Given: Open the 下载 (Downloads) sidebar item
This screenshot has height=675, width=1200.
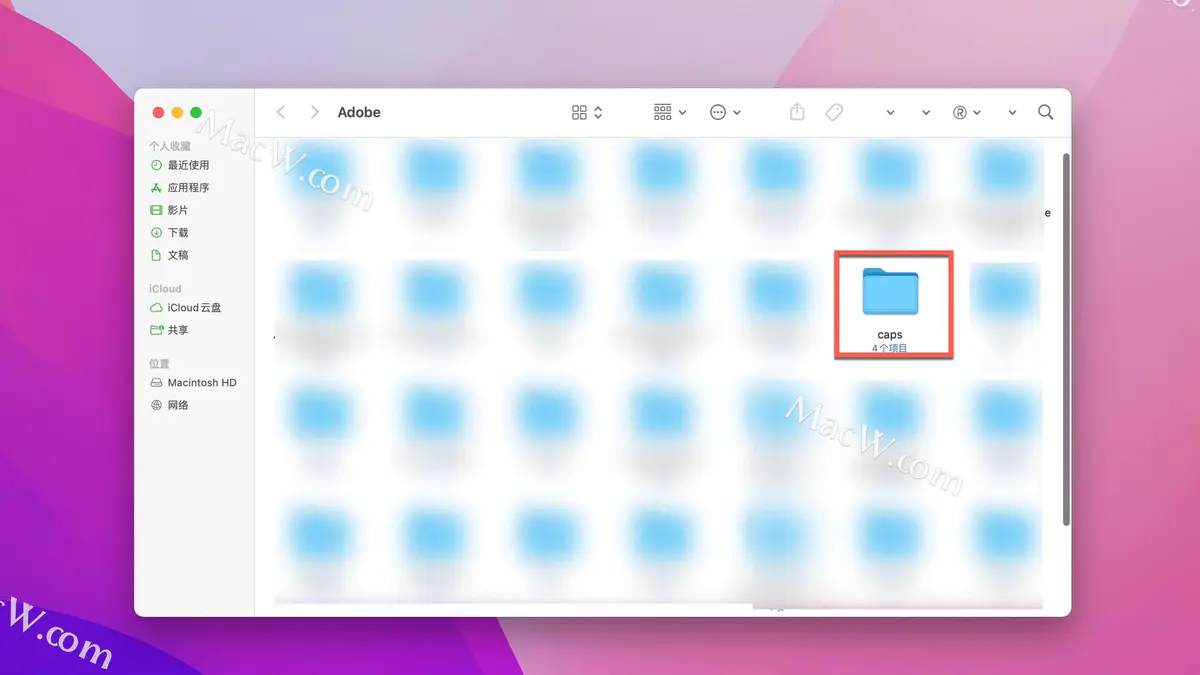Looking at the screenshot, I should point(179,232).
